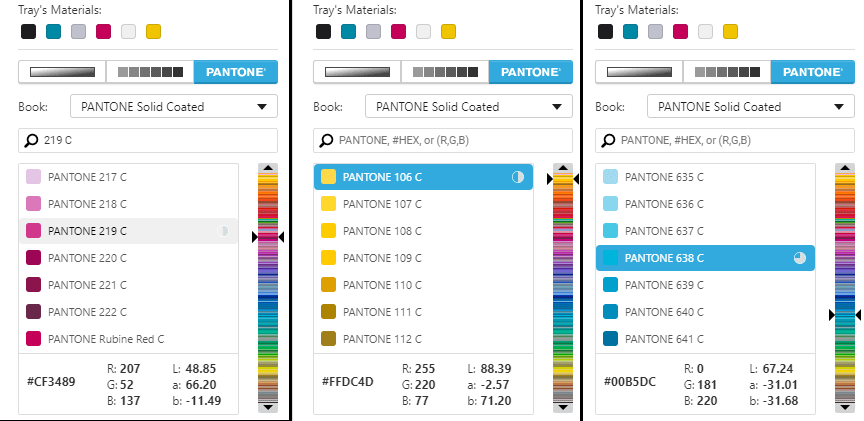Screen dimensions: 864x421
Task: Switch to gradient mode in left panel
Action: click(62, 72)
